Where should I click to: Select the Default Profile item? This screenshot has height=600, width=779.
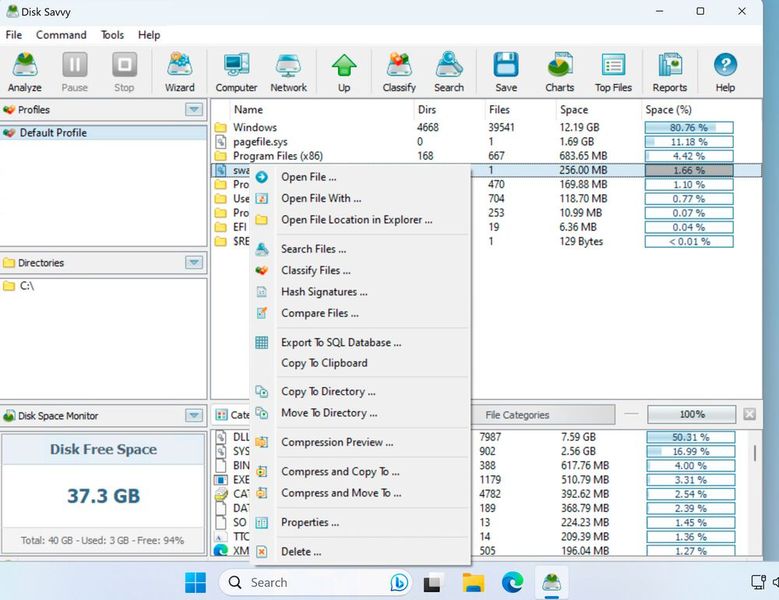[53, 133]
